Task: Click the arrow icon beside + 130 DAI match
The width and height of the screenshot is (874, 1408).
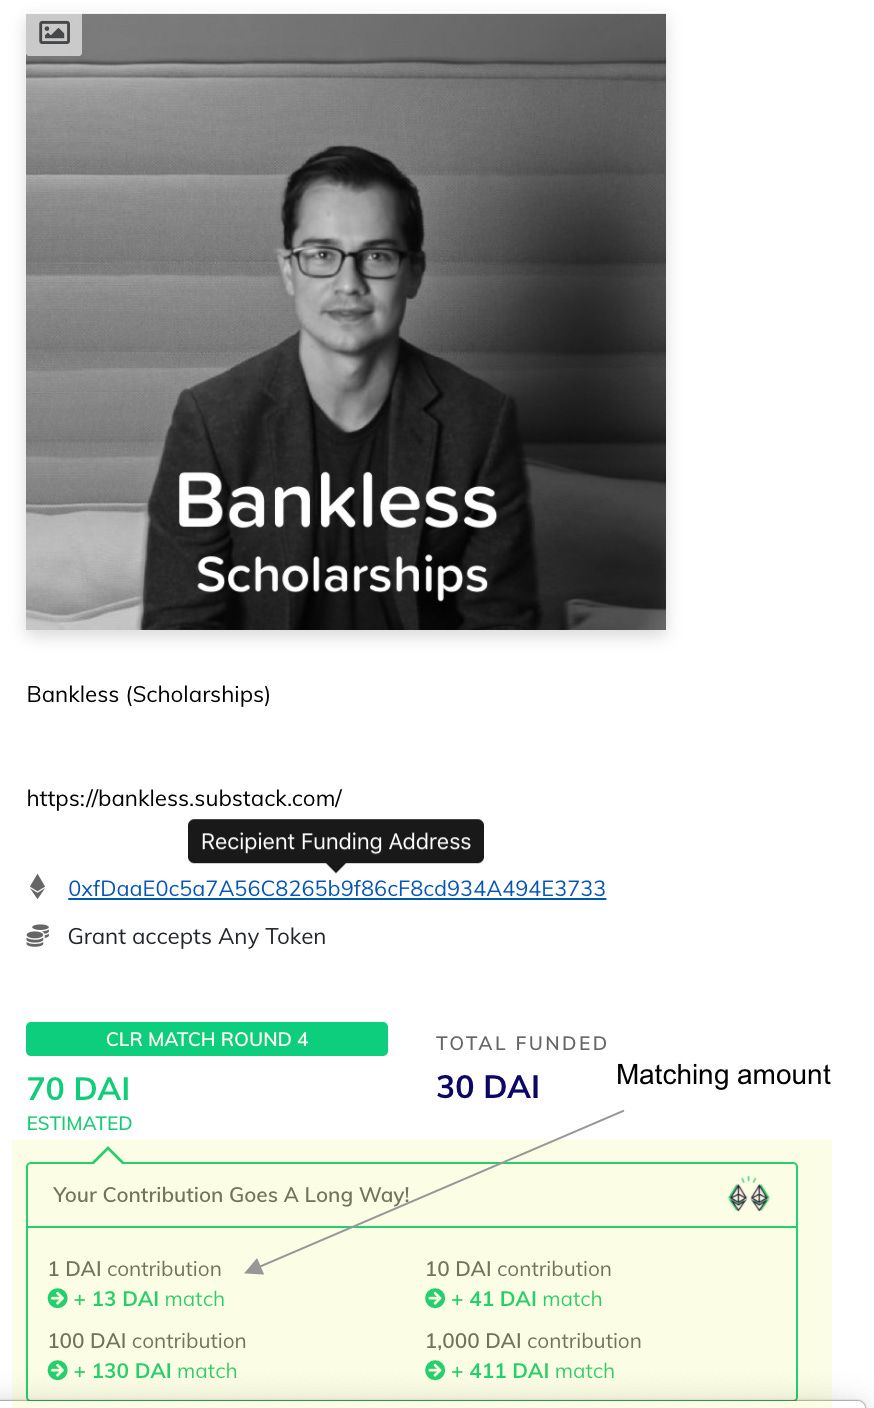Action: (57, 1371)
